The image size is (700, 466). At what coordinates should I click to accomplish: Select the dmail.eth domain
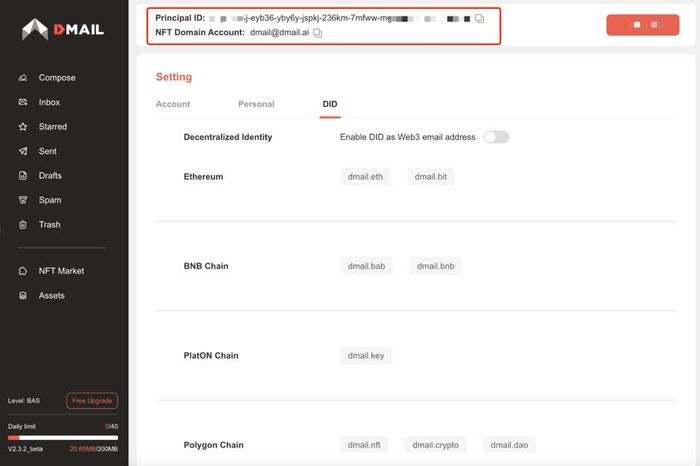(x=365, y=177)
